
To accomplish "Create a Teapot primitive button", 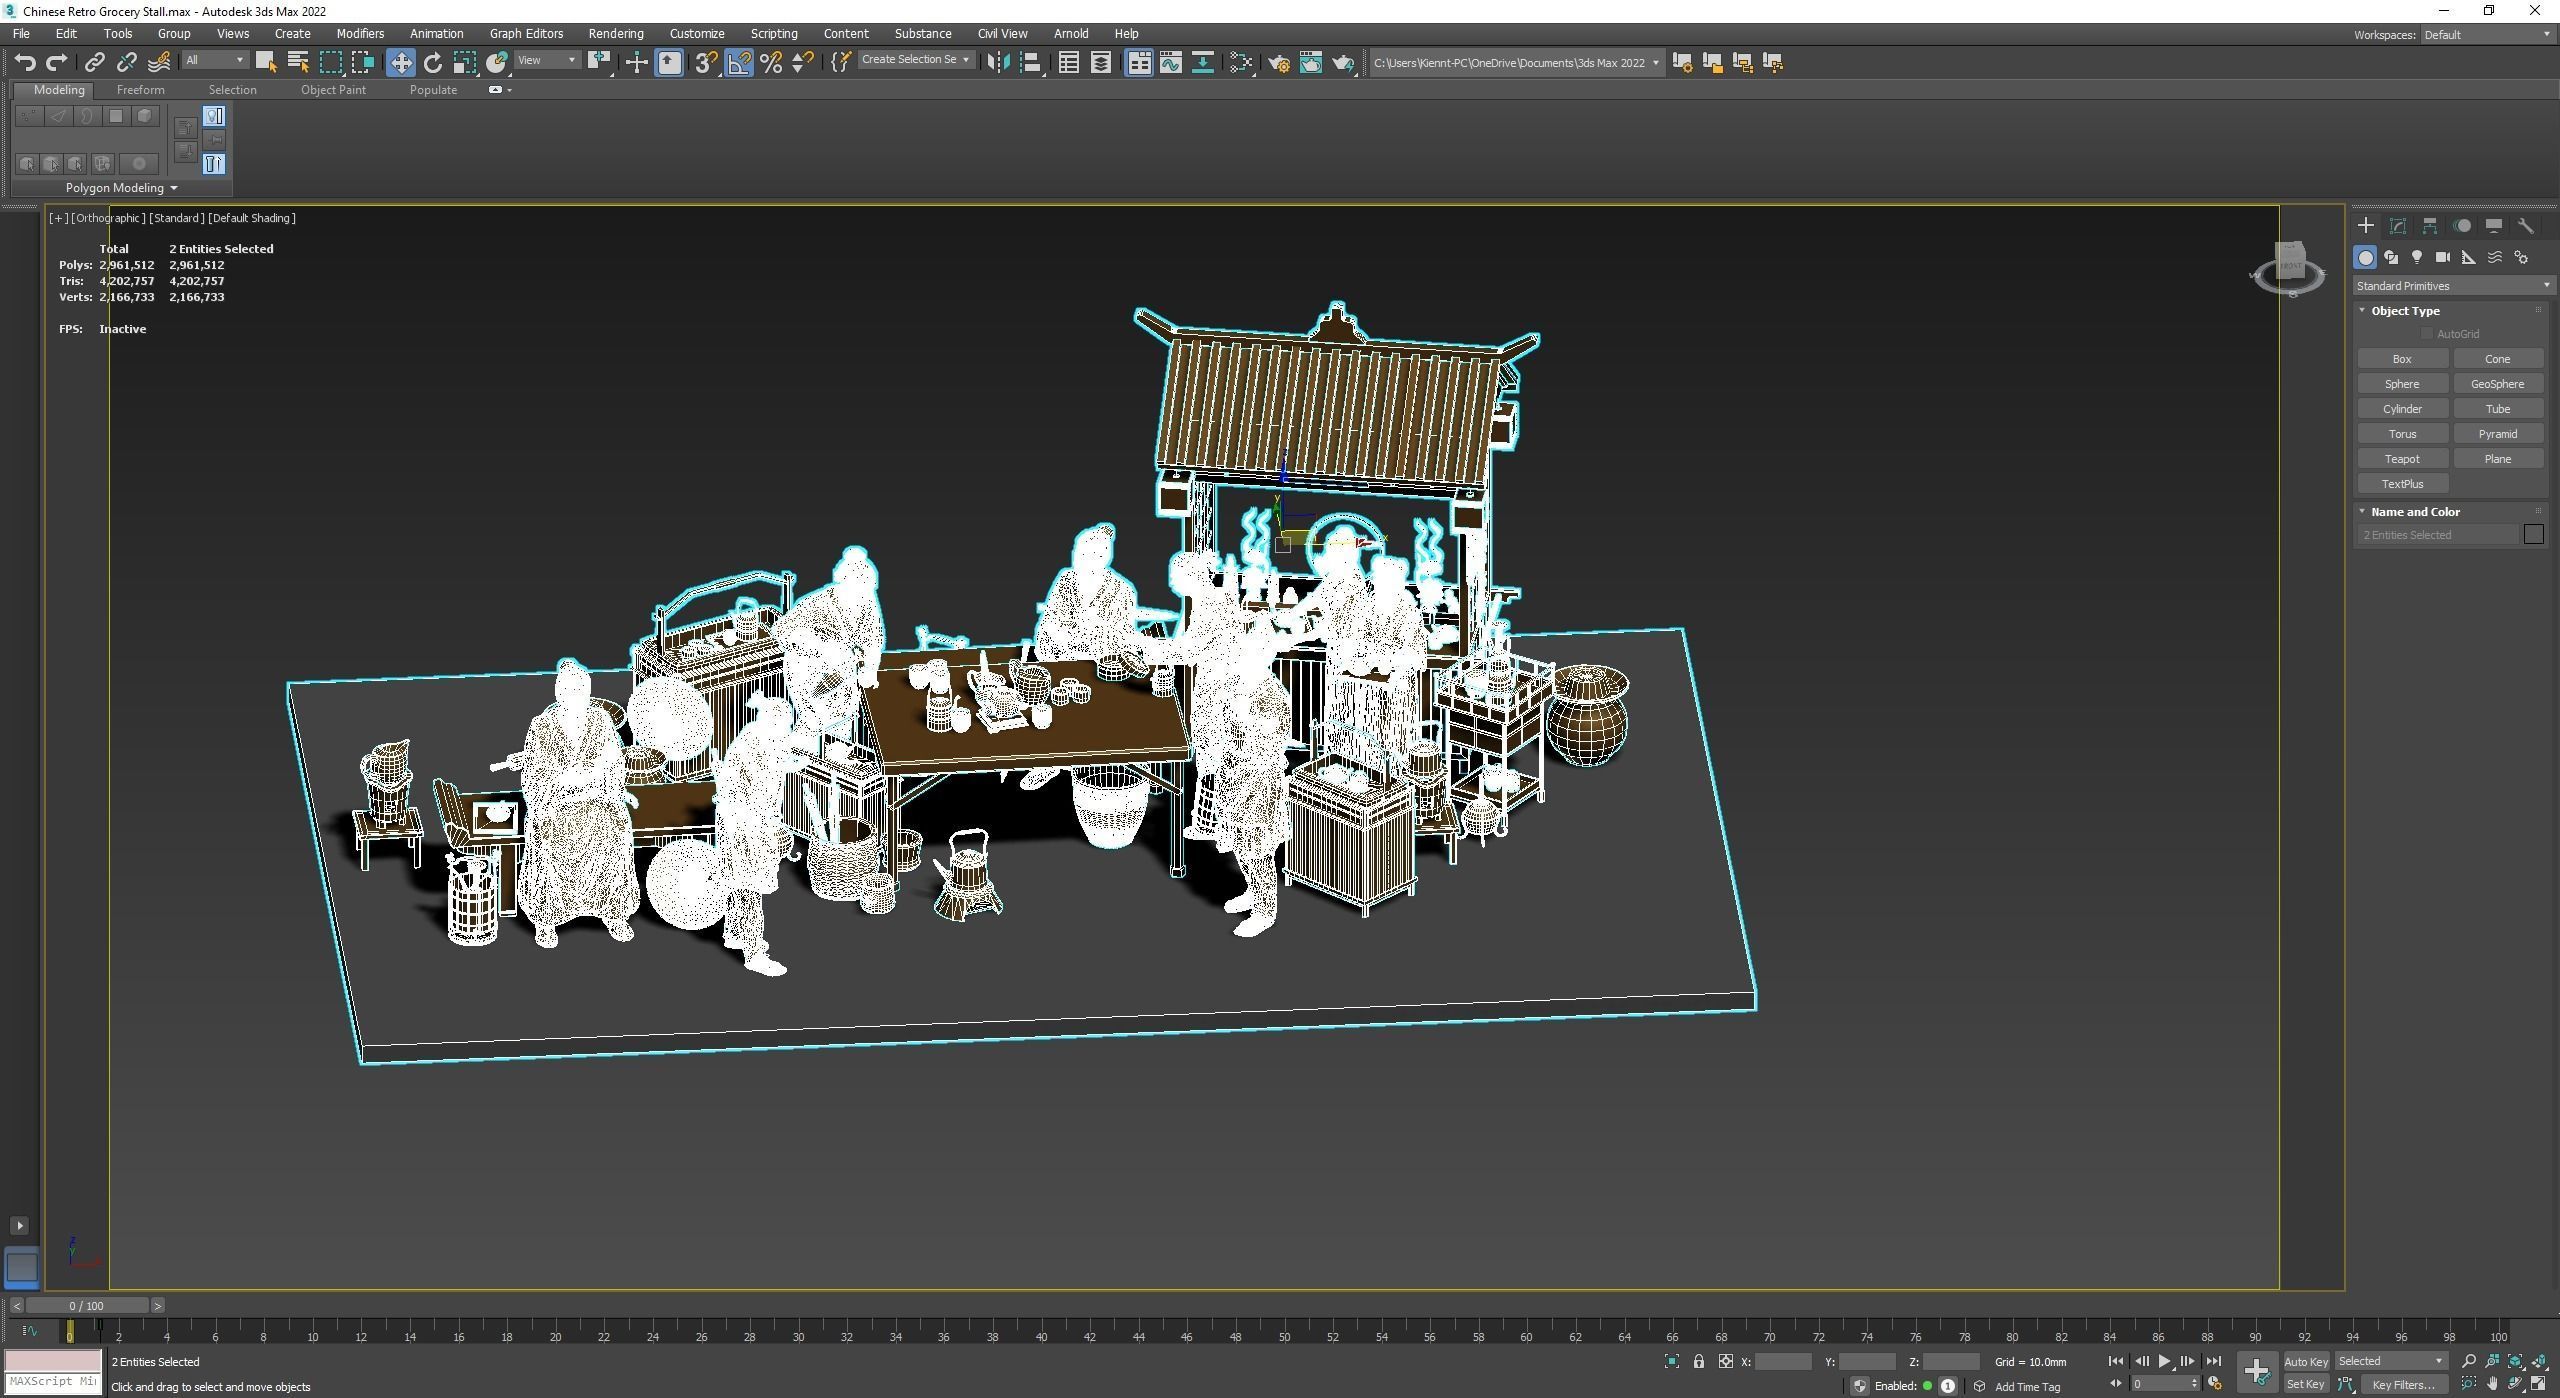I will (x=2402, y=460).
